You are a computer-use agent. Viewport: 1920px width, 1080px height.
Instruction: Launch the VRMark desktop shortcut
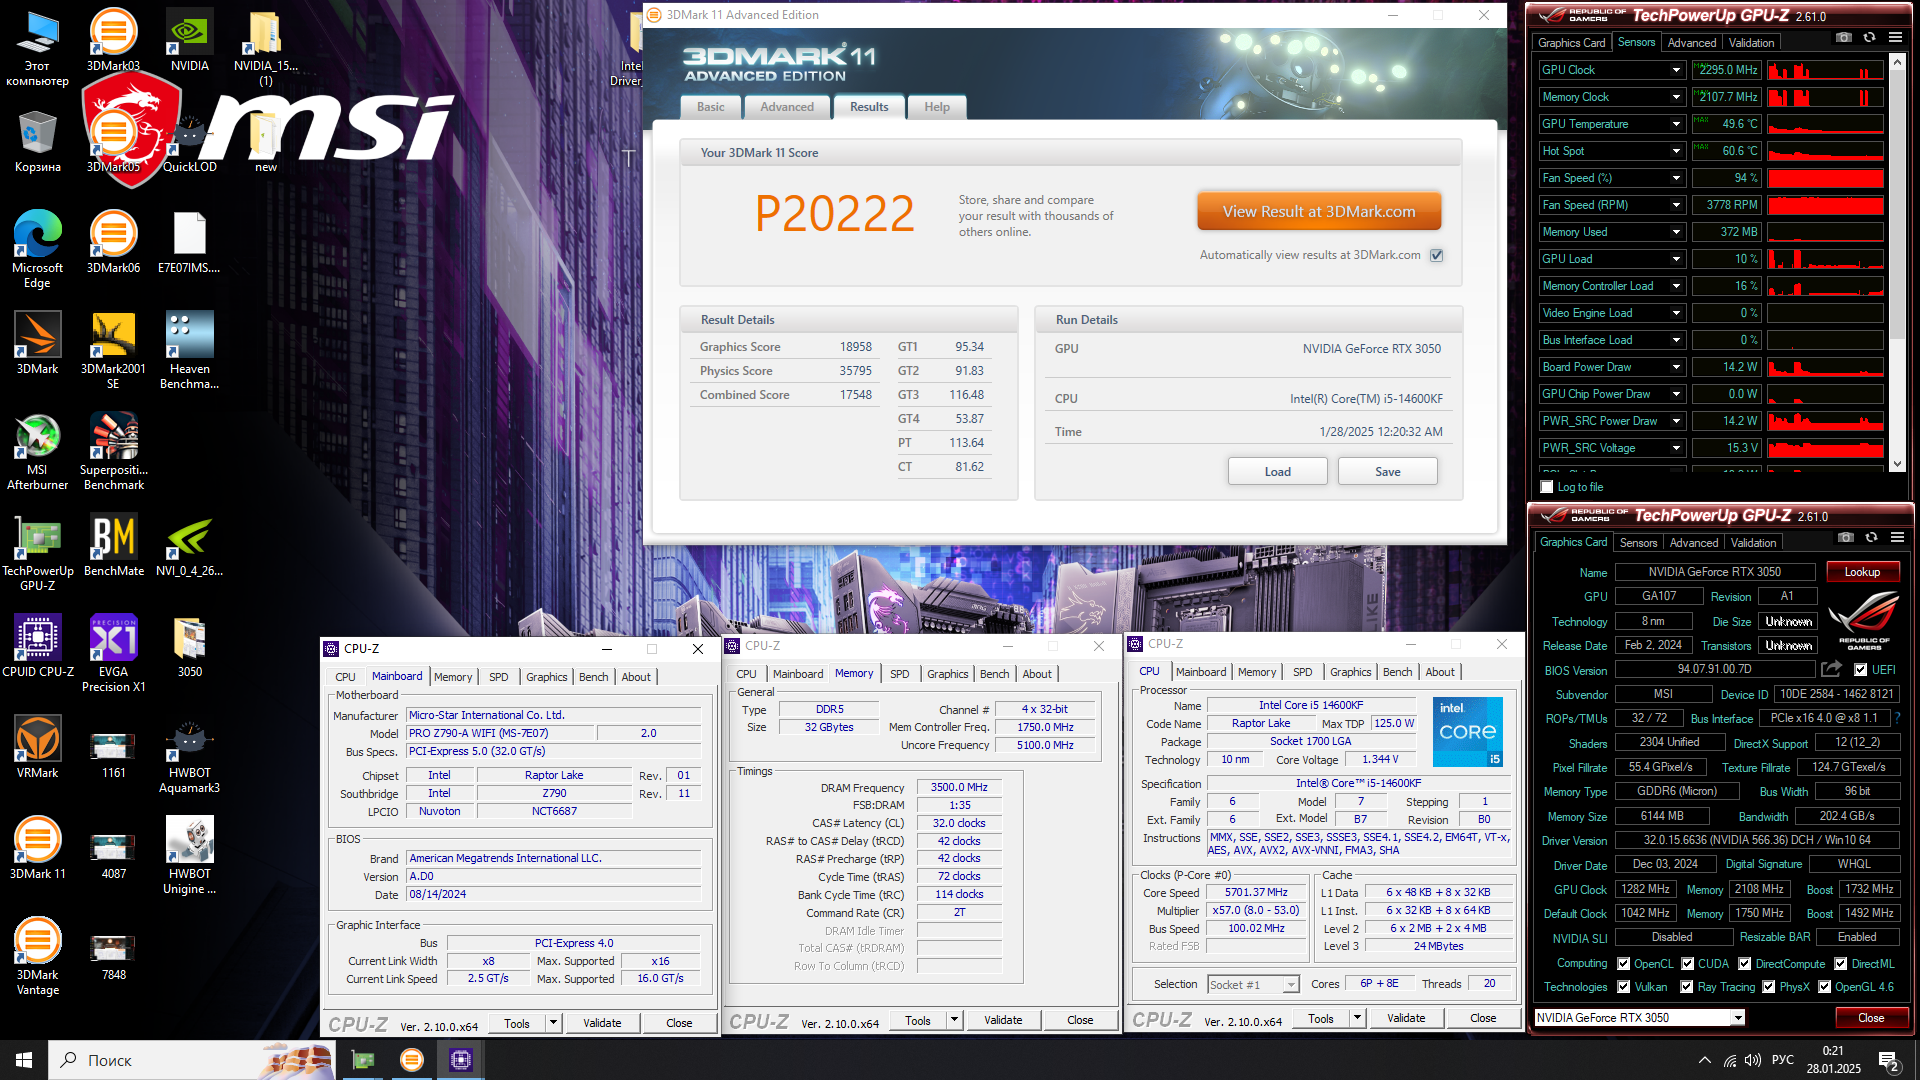click(x=37, y=748)
